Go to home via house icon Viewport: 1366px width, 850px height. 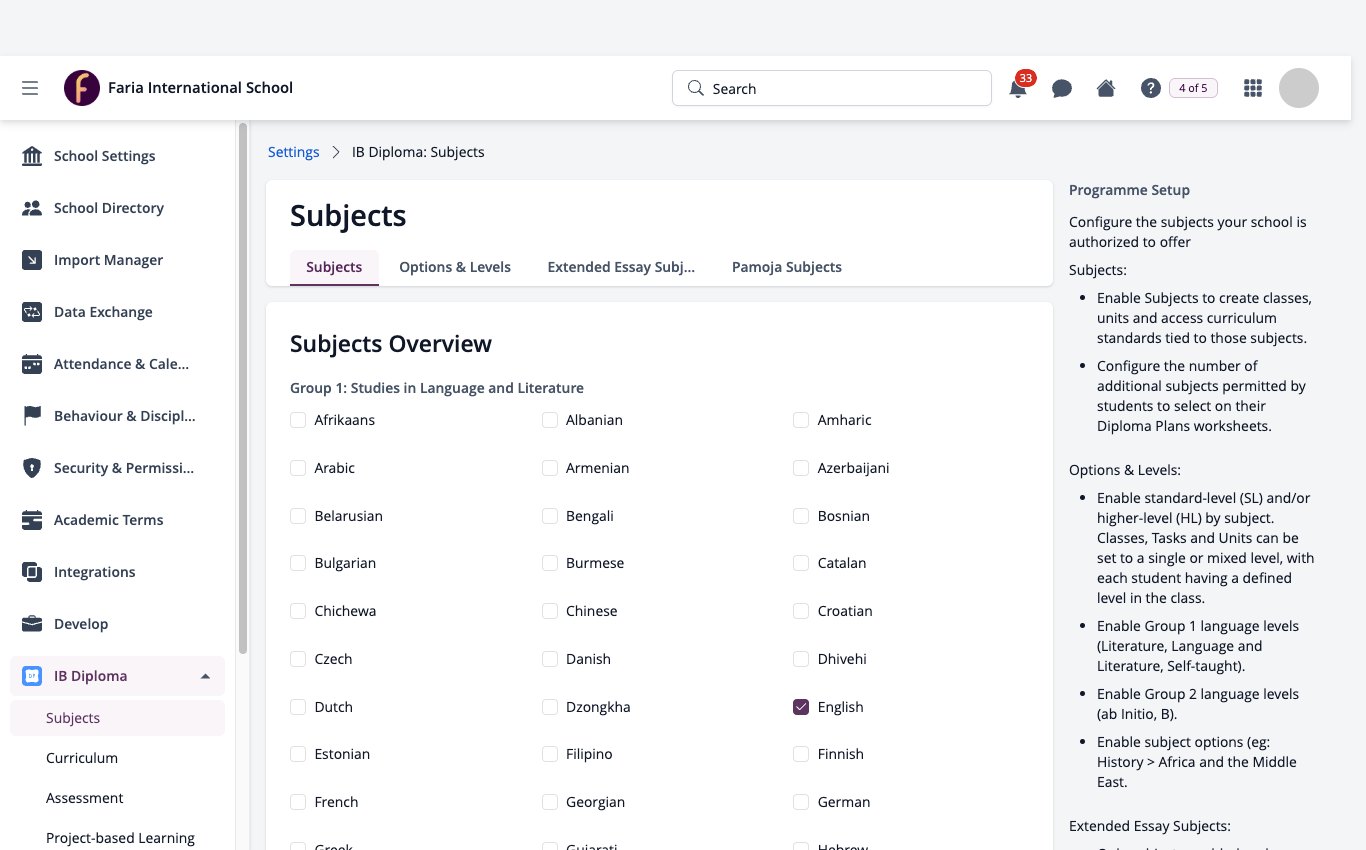[x=1106, y=88]
